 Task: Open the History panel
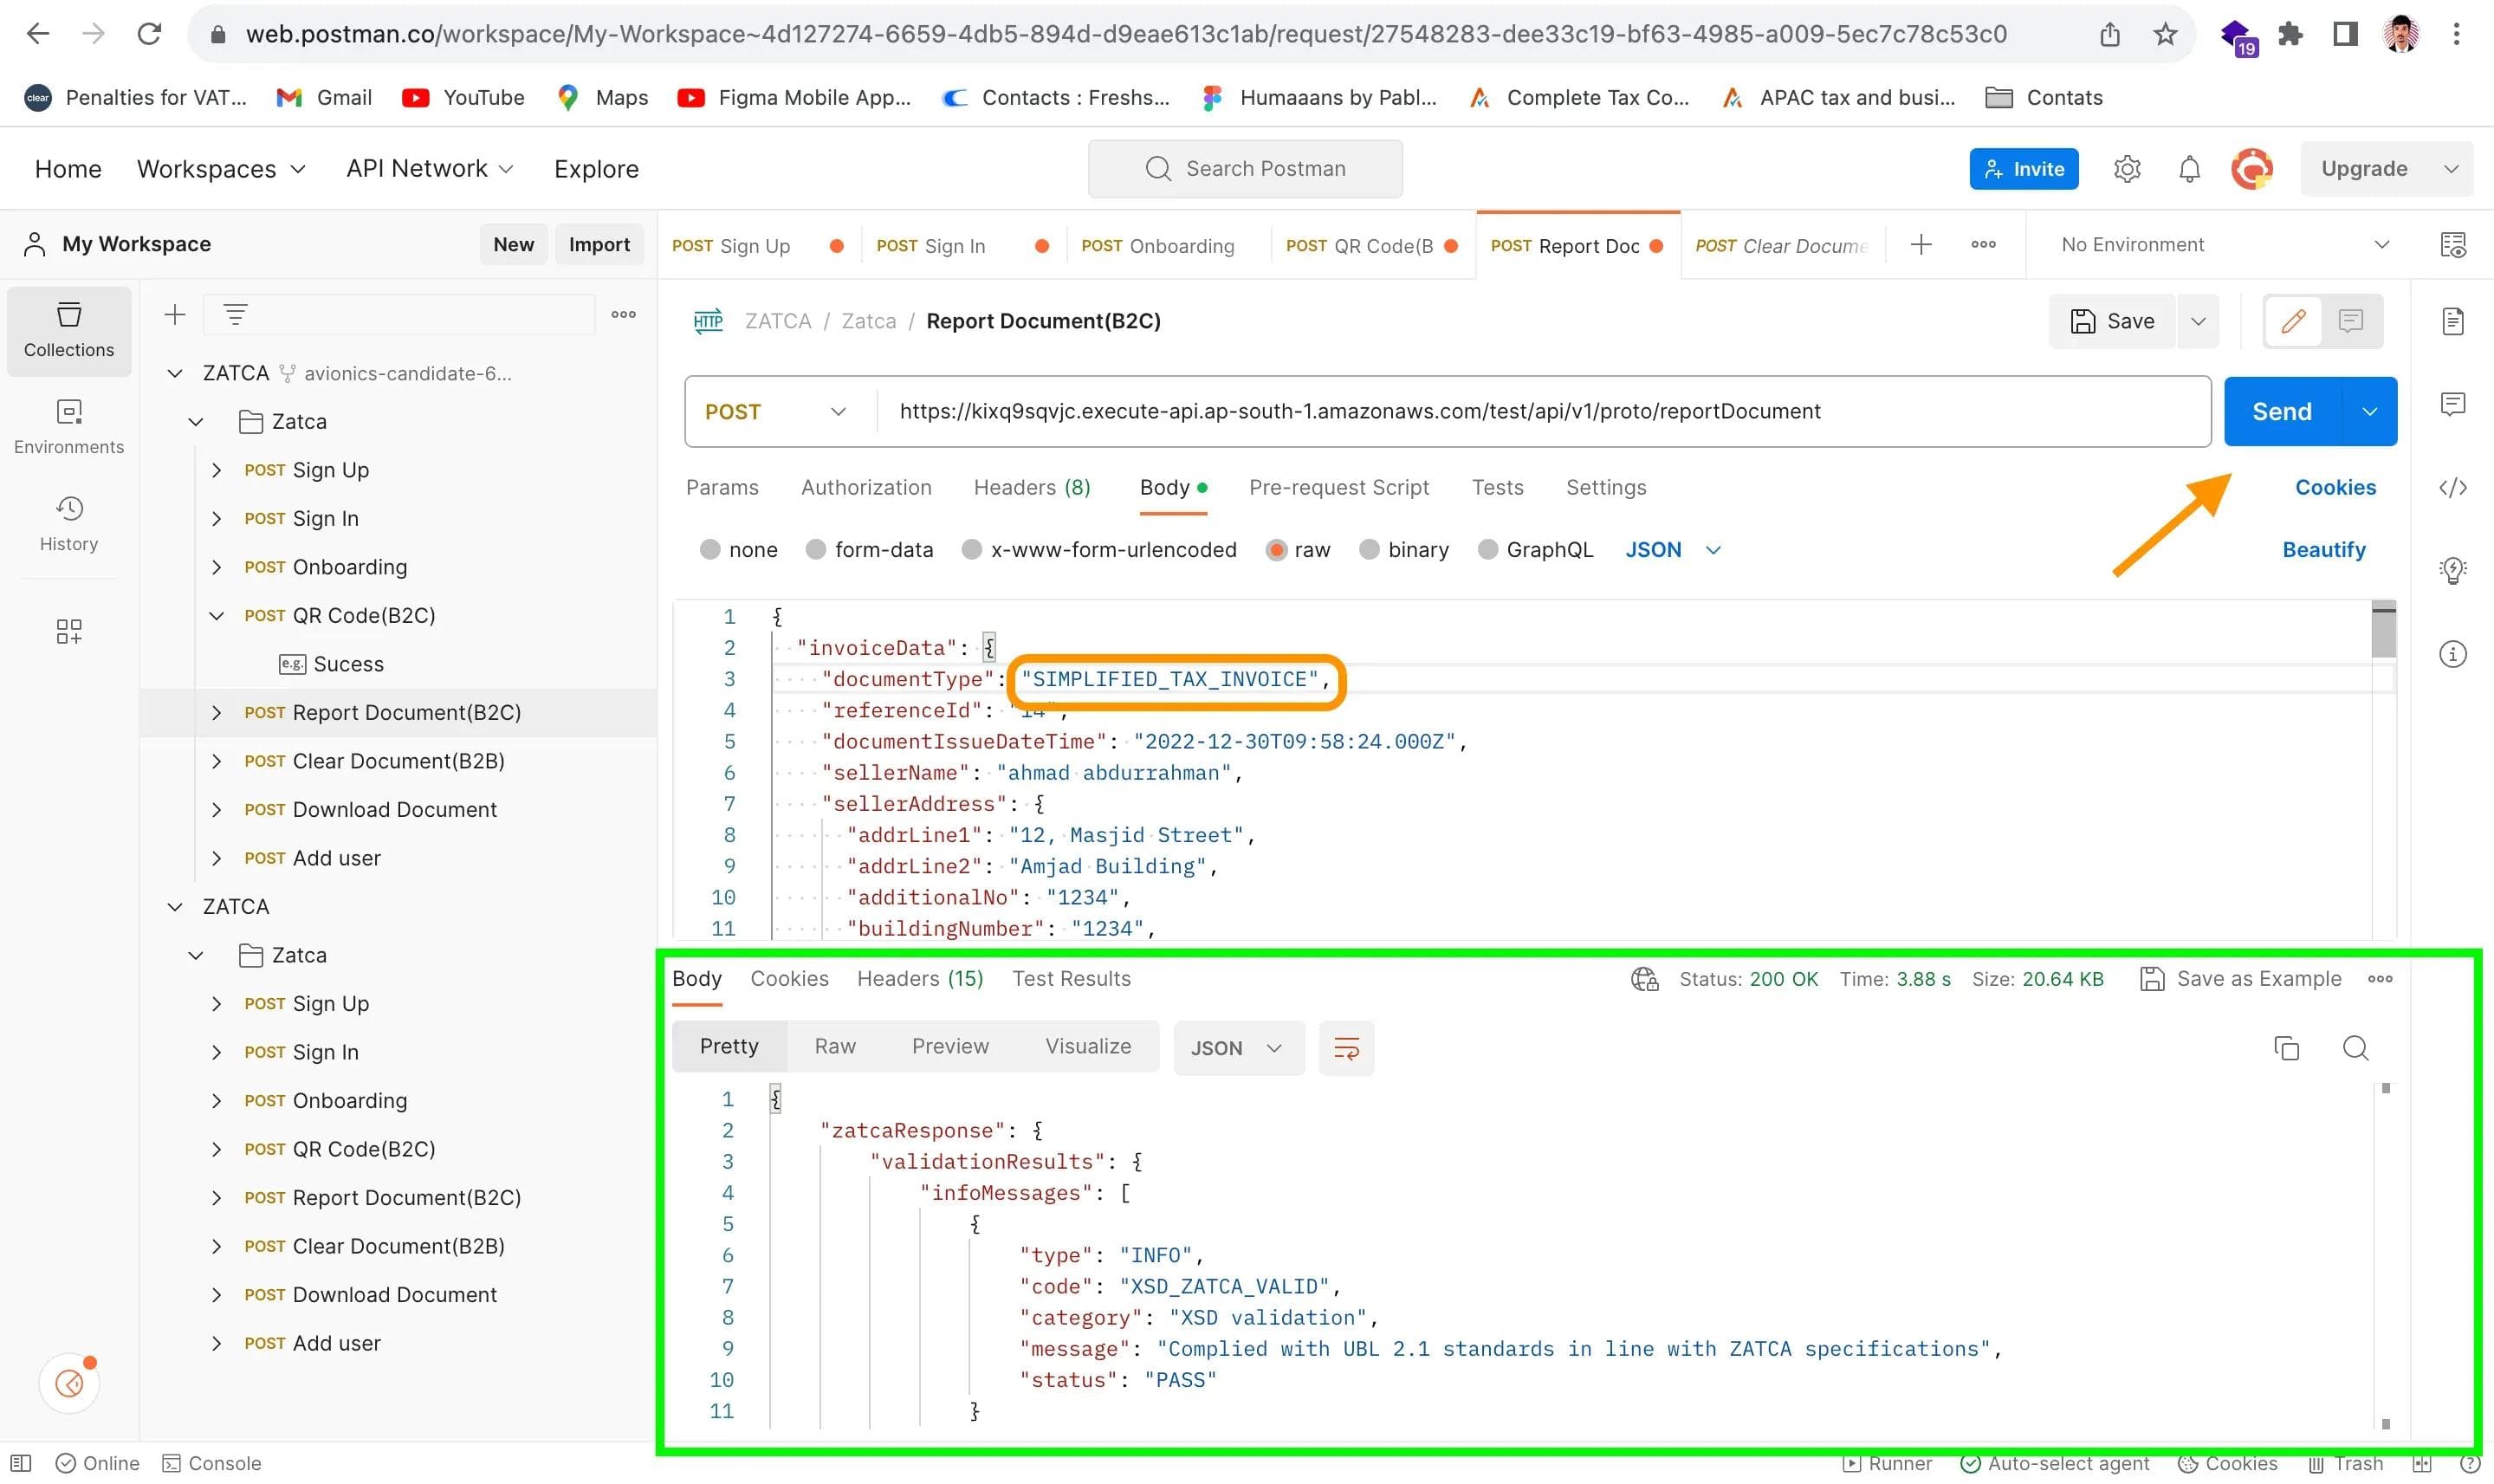pyautogui.click(x=68, y=522)
